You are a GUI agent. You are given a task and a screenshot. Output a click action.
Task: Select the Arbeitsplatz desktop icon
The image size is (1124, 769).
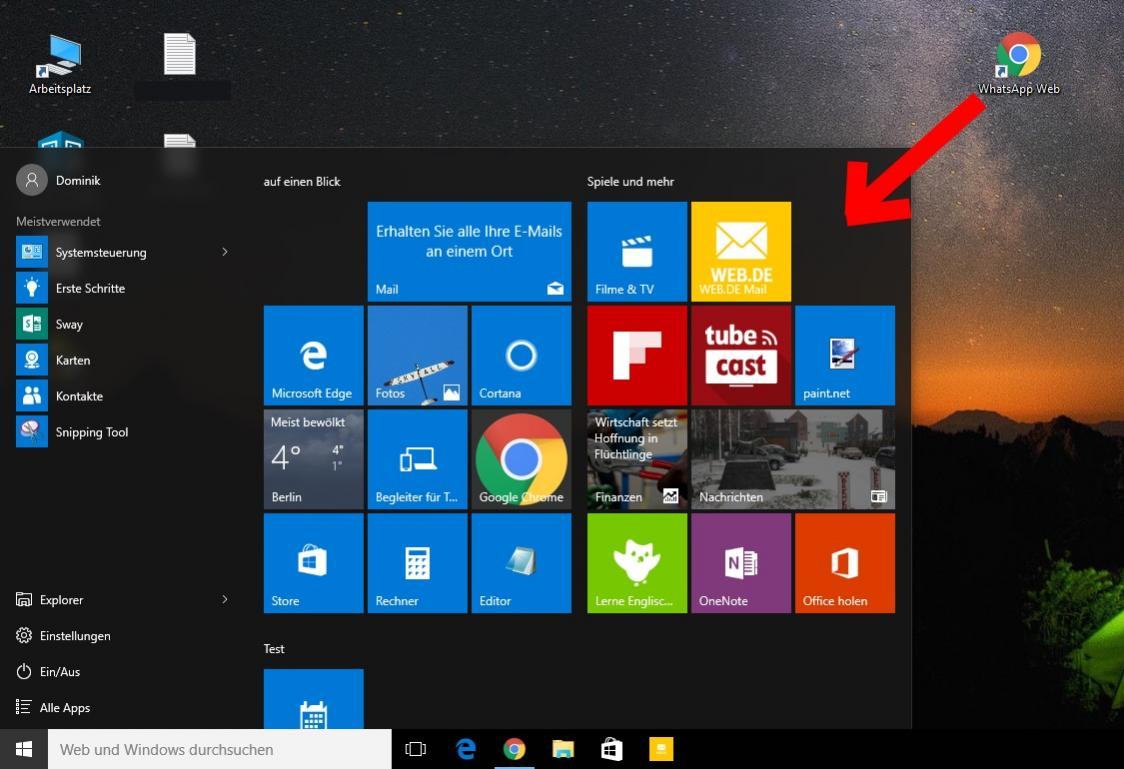(x=60, y=65)
